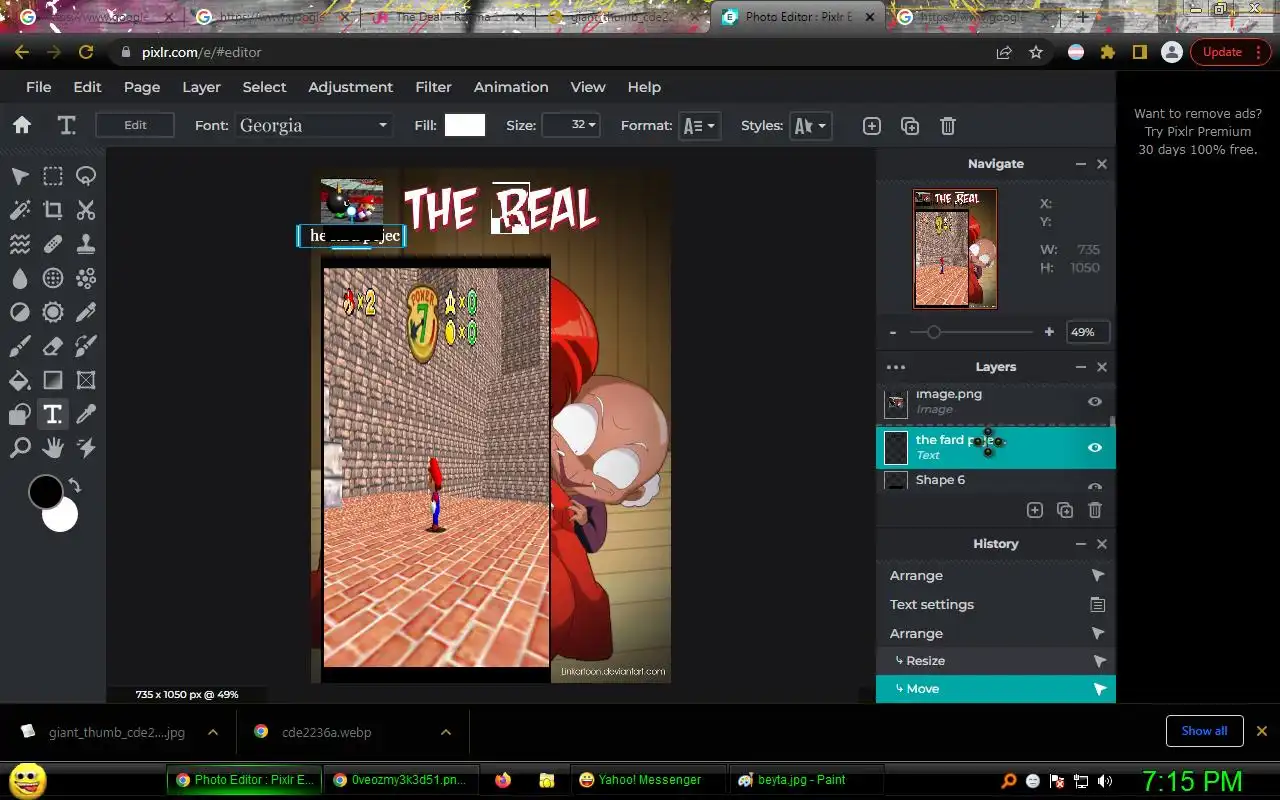The image size is (1280, 800).
Task: Open the text Styles dropdown
Action: (x=810, y=125)
